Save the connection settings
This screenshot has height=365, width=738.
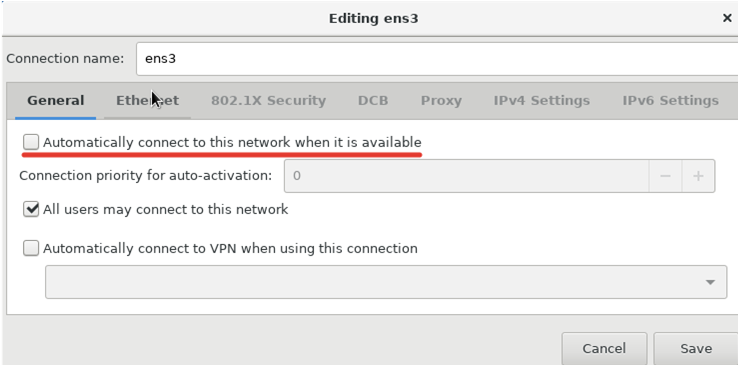pyautogui.click(x=696, y=349)
